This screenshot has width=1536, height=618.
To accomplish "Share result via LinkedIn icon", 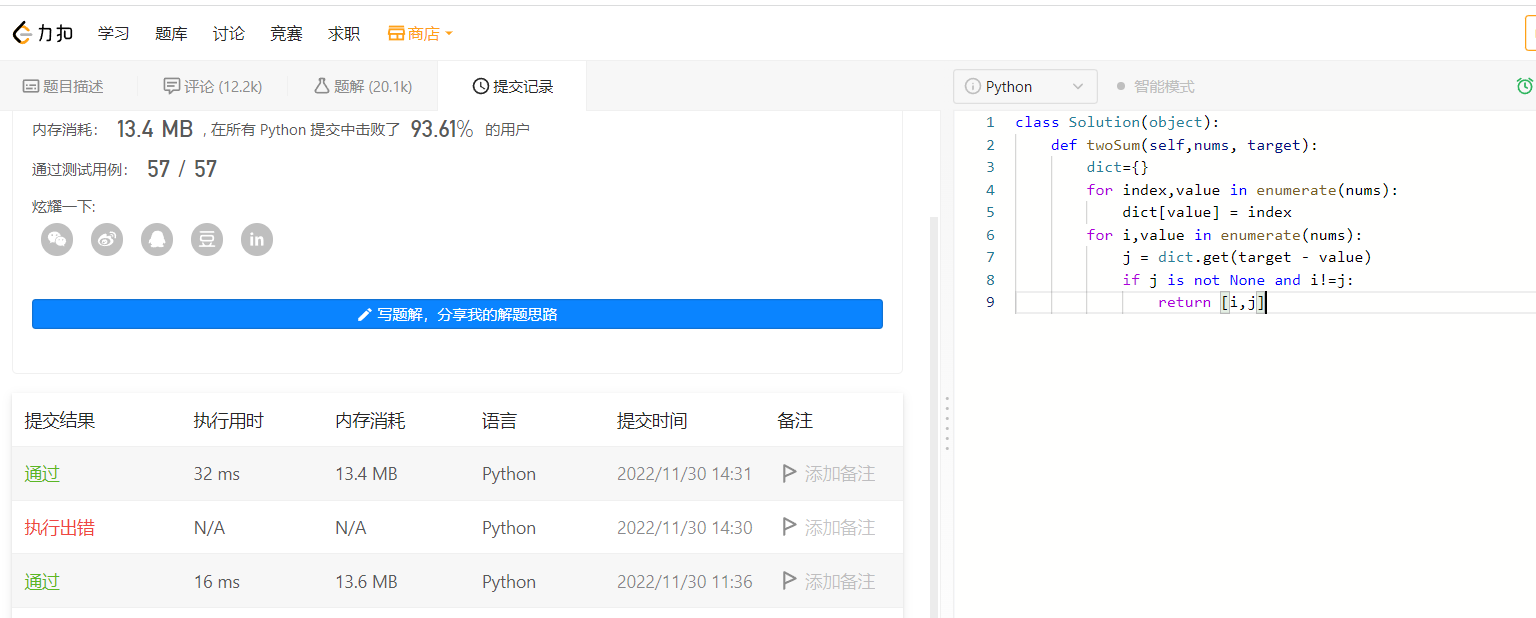I will (257, 239).
